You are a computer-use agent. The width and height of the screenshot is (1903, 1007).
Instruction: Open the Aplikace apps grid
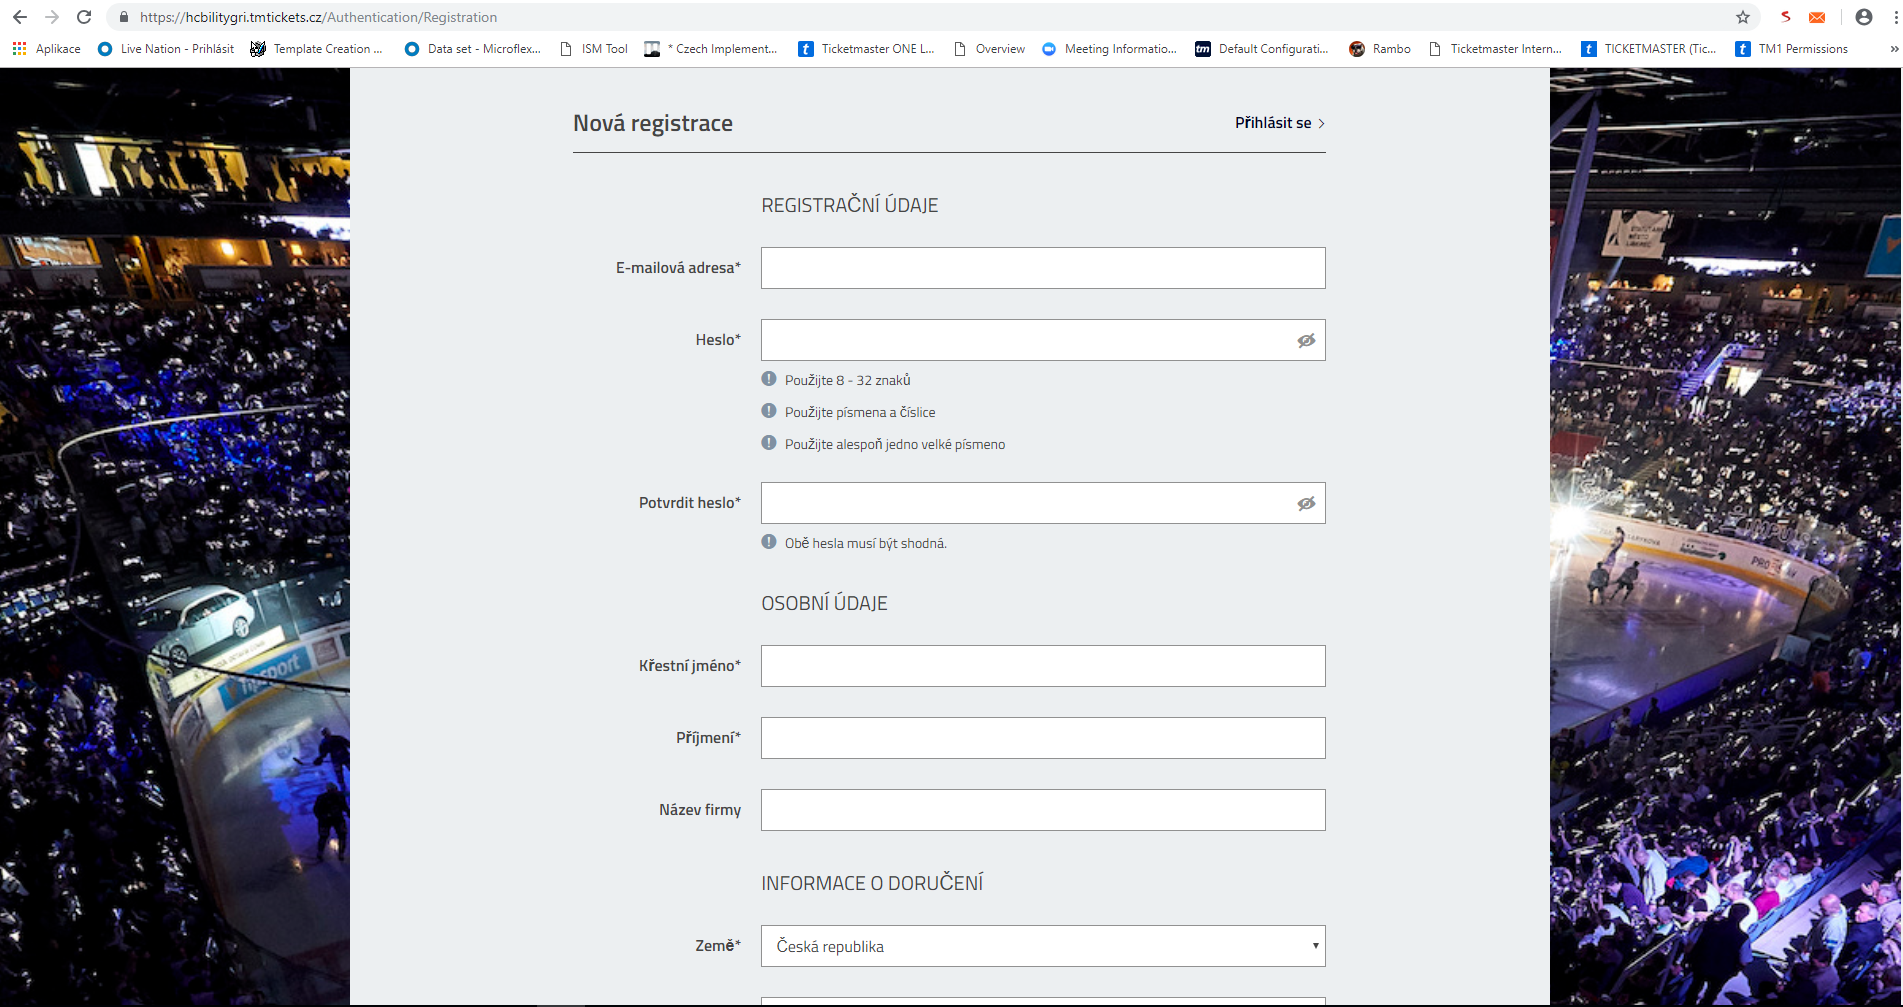click(19, 49)
